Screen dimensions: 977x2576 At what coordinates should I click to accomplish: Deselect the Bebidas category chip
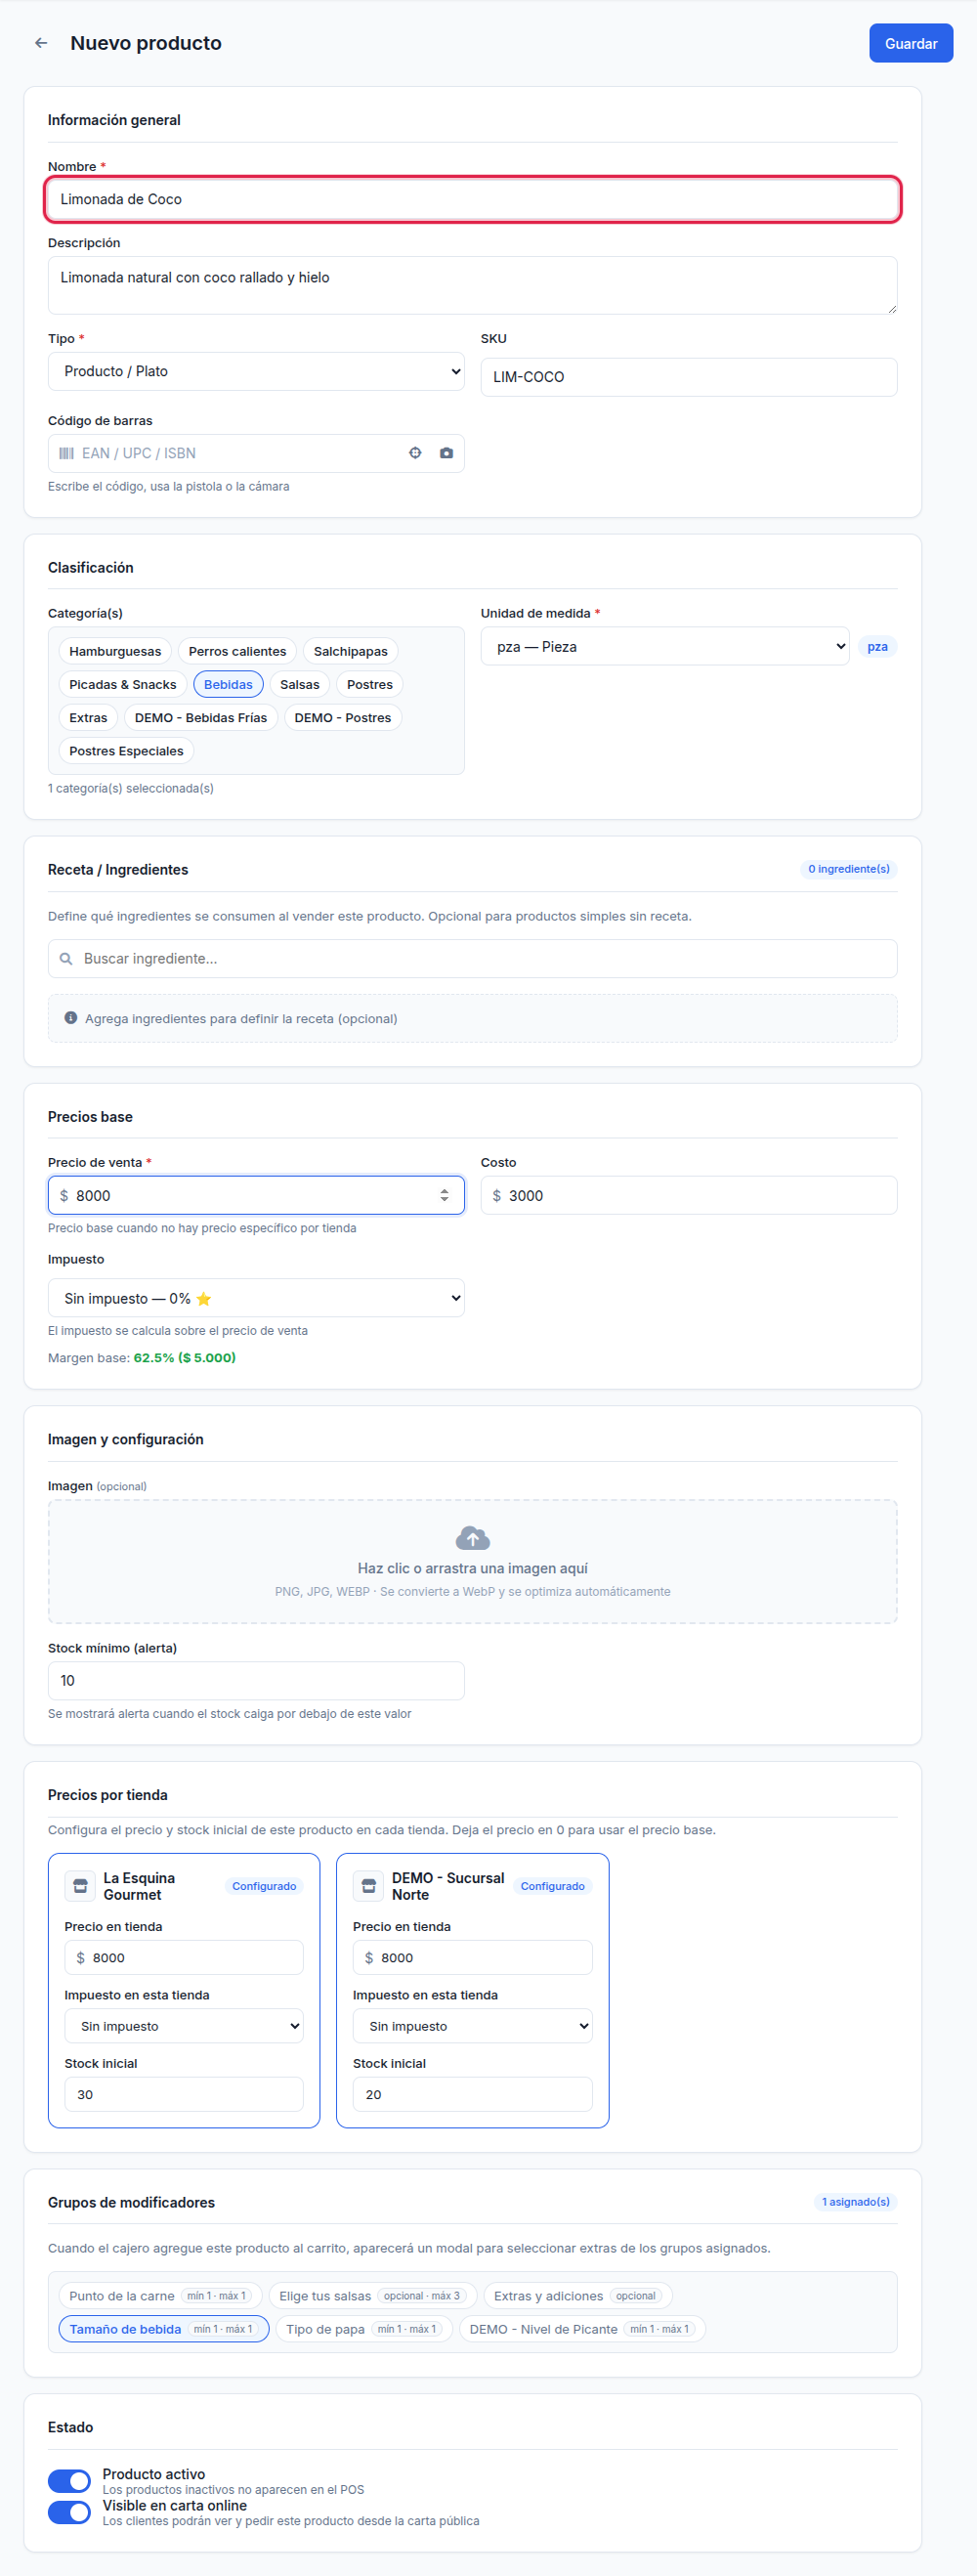[228, 685]
